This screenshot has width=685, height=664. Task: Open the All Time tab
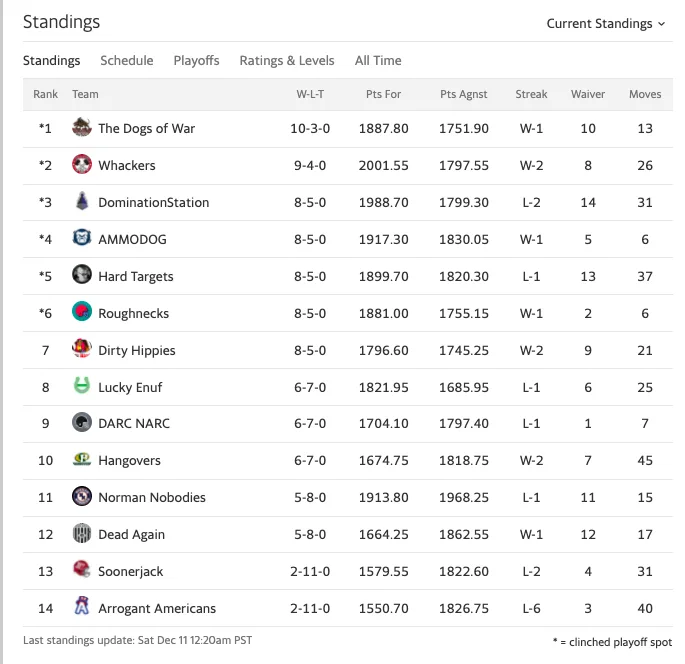tap(378, 60)
